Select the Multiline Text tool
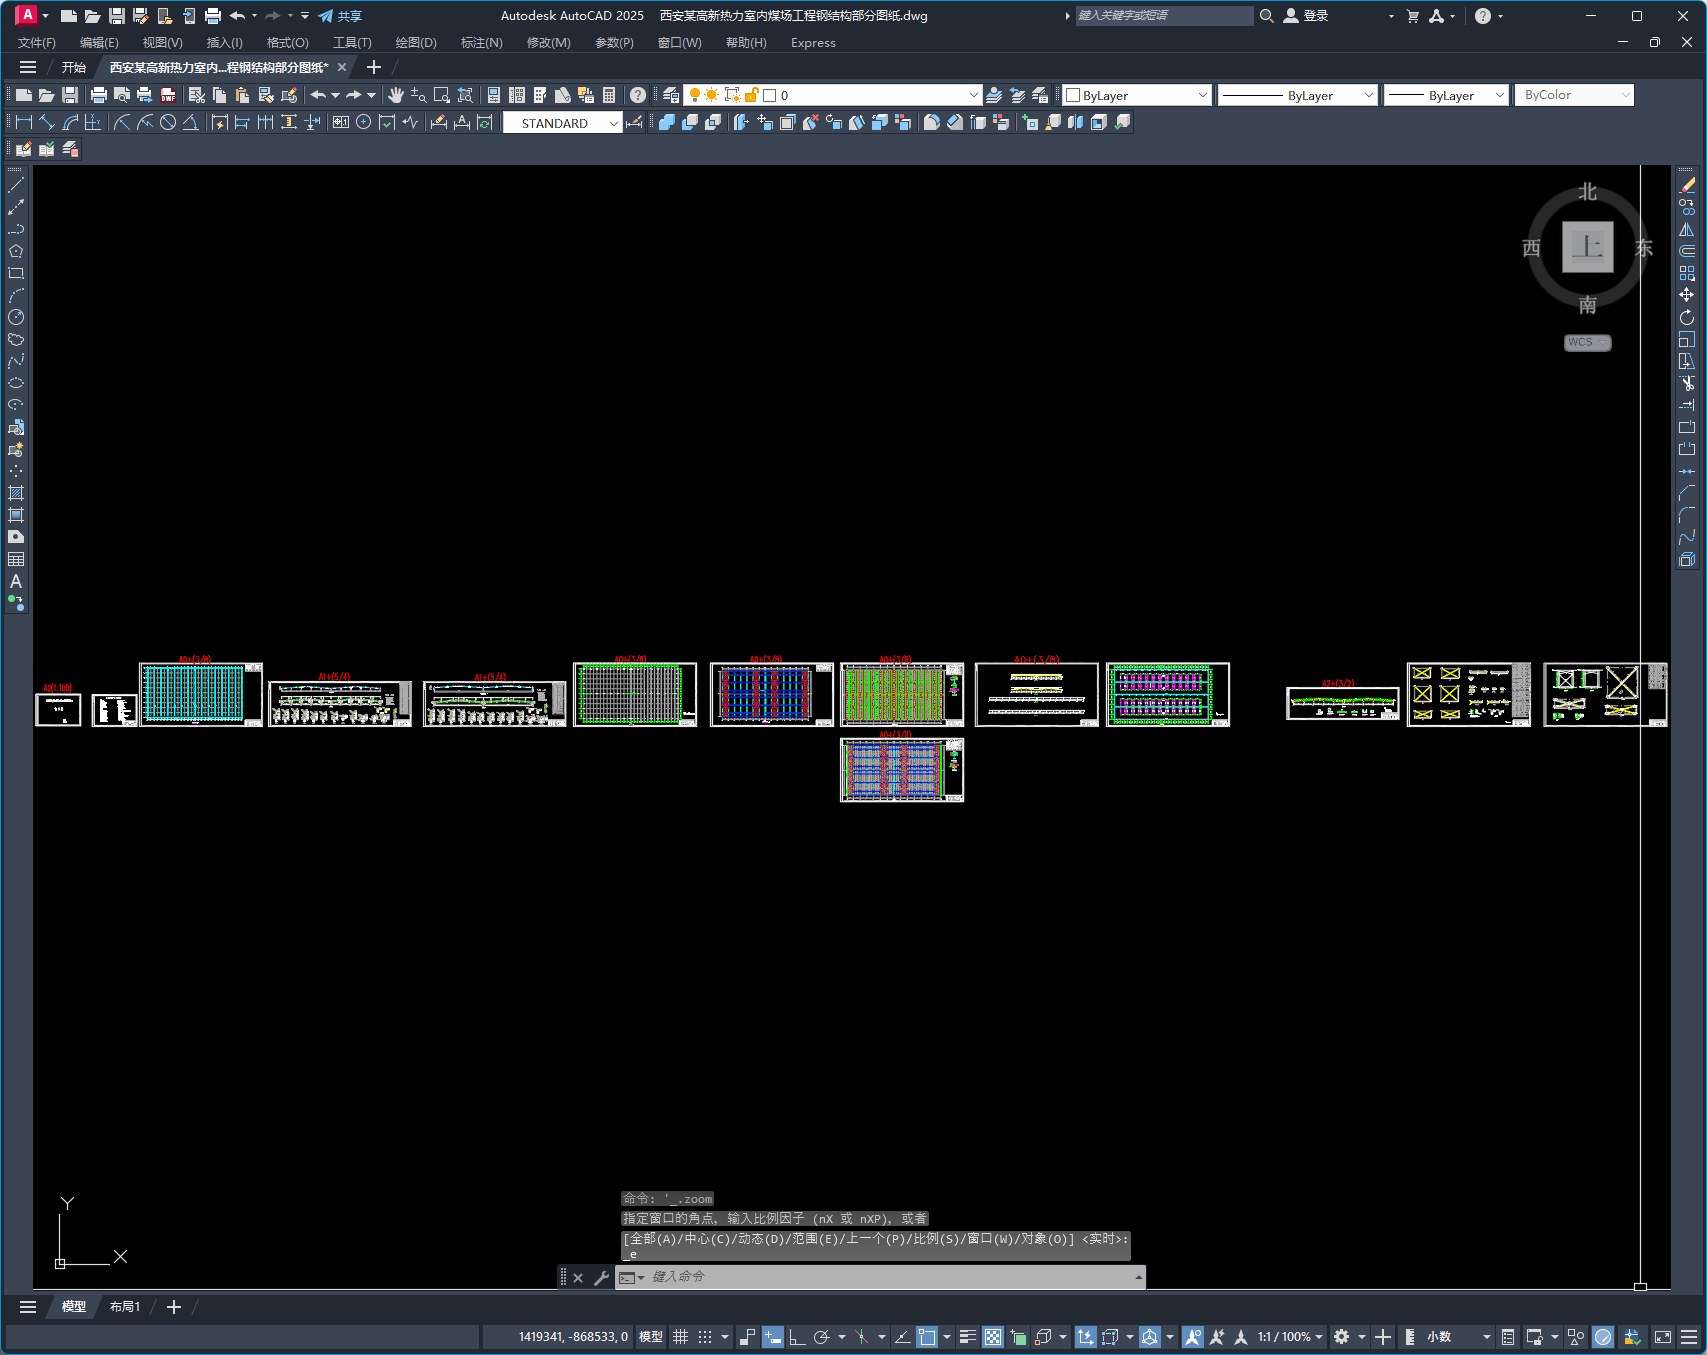This screenshot has width=1707, height=1355. [x=16, y=581]
